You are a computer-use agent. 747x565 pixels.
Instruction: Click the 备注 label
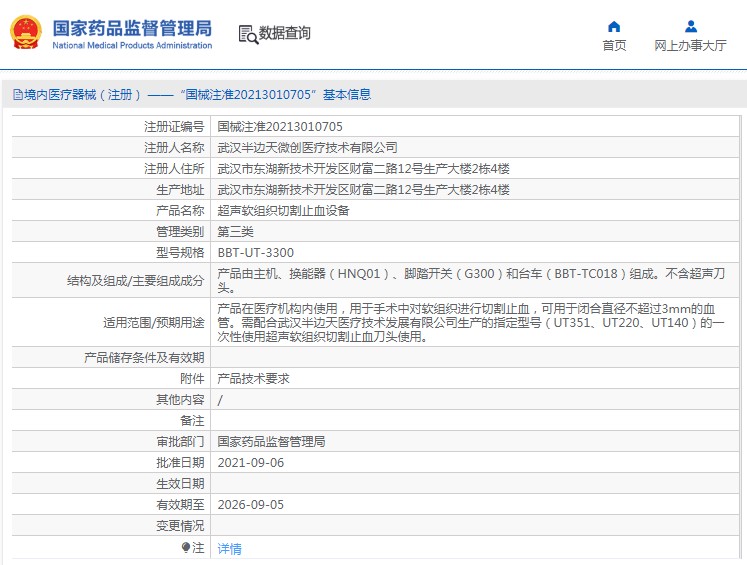pos(192,421)
